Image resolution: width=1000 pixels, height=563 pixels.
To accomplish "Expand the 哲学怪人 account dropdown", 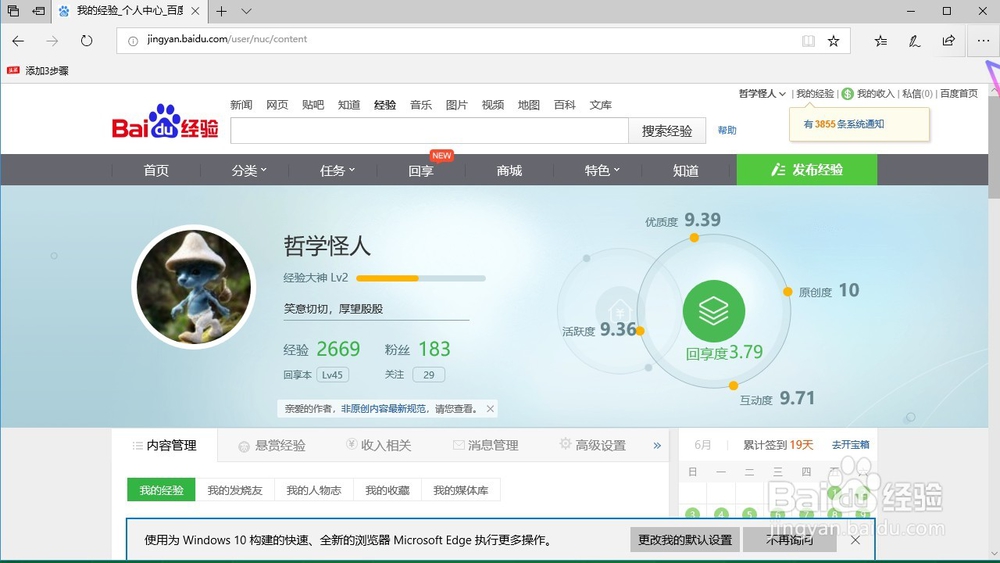I will point(762,94).
